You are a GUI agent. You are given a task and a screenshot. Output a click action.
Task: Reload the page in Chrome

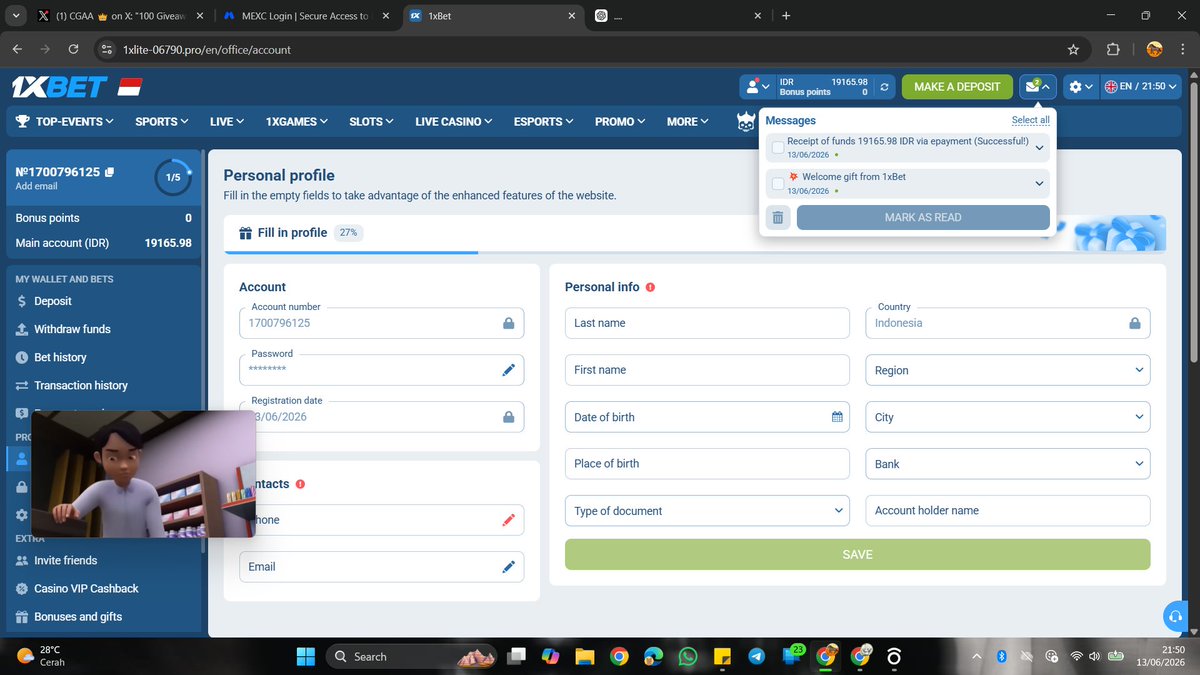click(73, 49)
